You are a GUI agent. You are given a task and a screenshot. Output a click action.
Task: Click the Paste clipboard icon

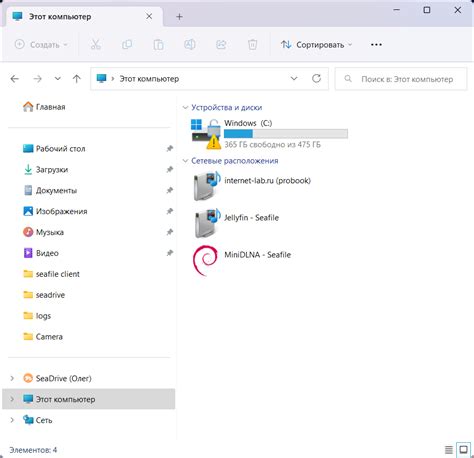tap(158, 44)
